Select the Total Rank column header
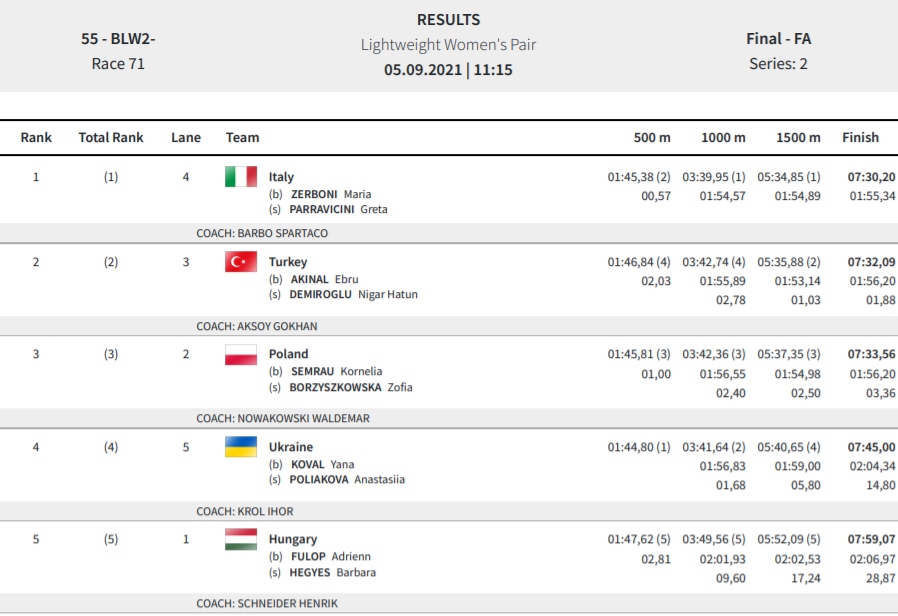This screenshot has width=898, height=616. click(111, 137)
